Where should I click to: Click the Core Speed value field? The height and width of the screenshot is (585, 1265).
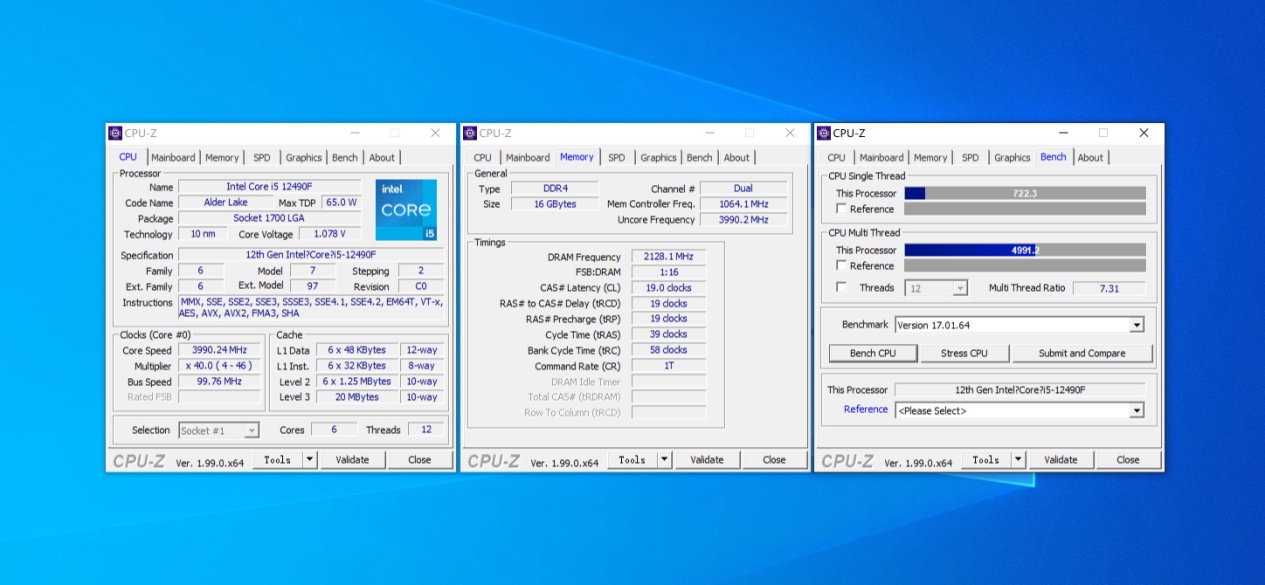coord(219,350)
